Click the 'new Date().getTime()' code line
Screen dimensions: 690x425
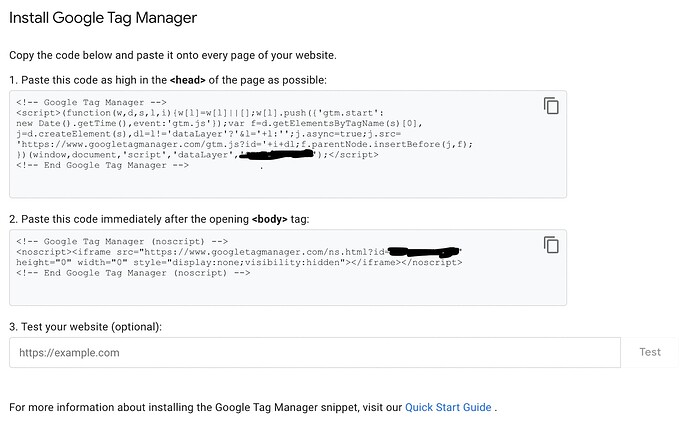point(219,124)
